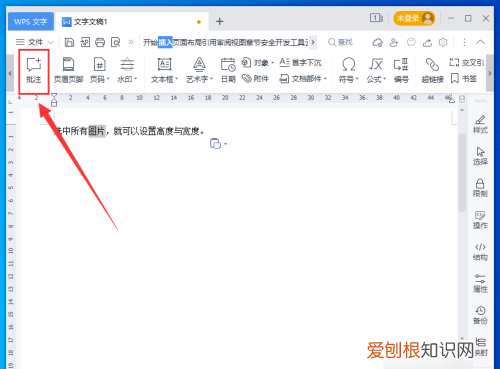Screen dimensions: 500x369
Task: Switch to the 开发工具 Developer tab
Action: click(290, 43)
